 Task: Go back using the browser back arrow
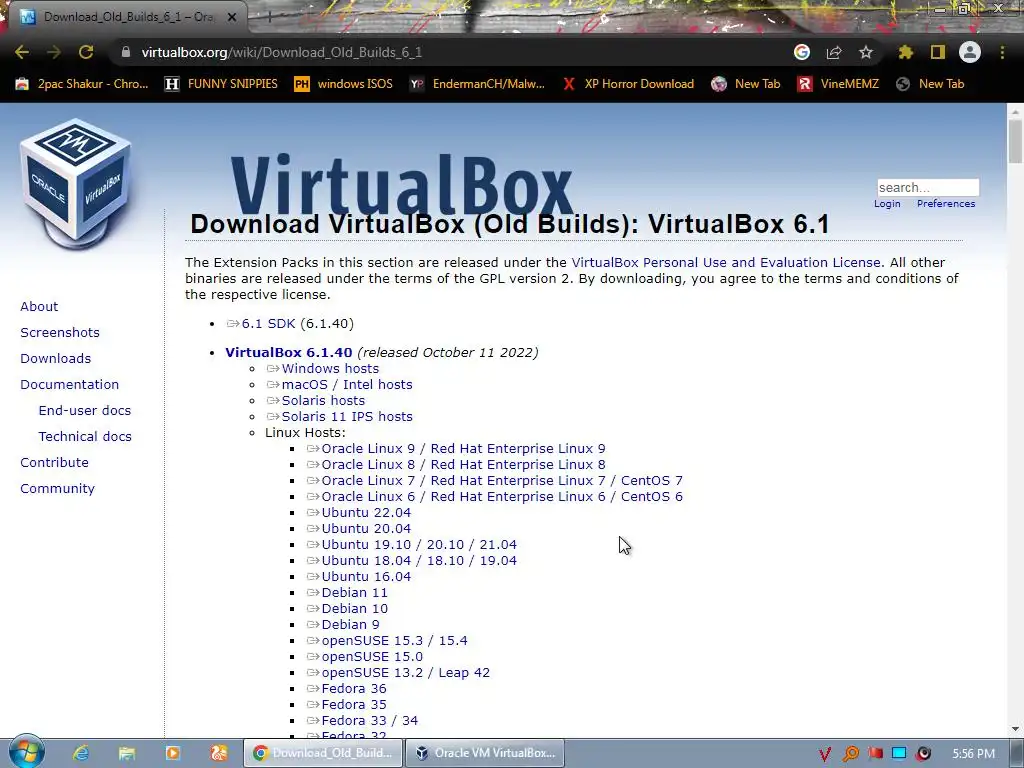(22, 52)
